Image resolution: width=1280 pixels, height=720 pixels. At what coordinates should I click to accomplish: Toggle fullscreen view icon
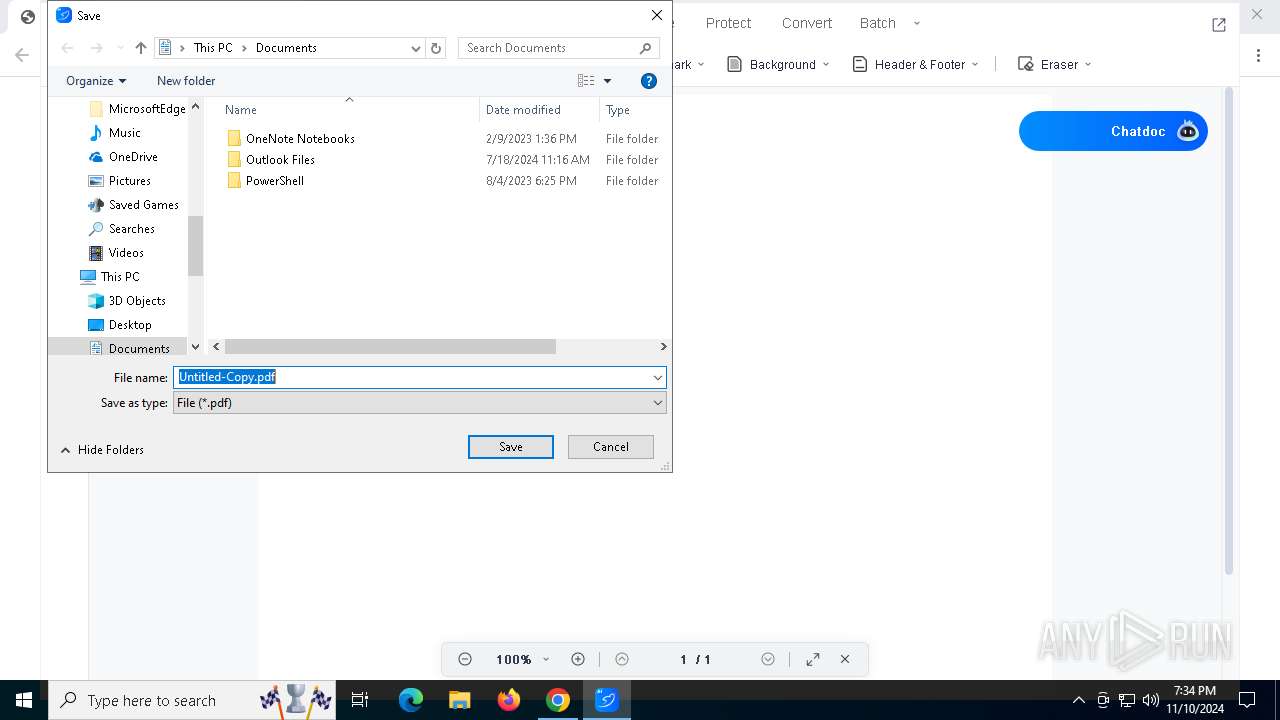(813, 659)
